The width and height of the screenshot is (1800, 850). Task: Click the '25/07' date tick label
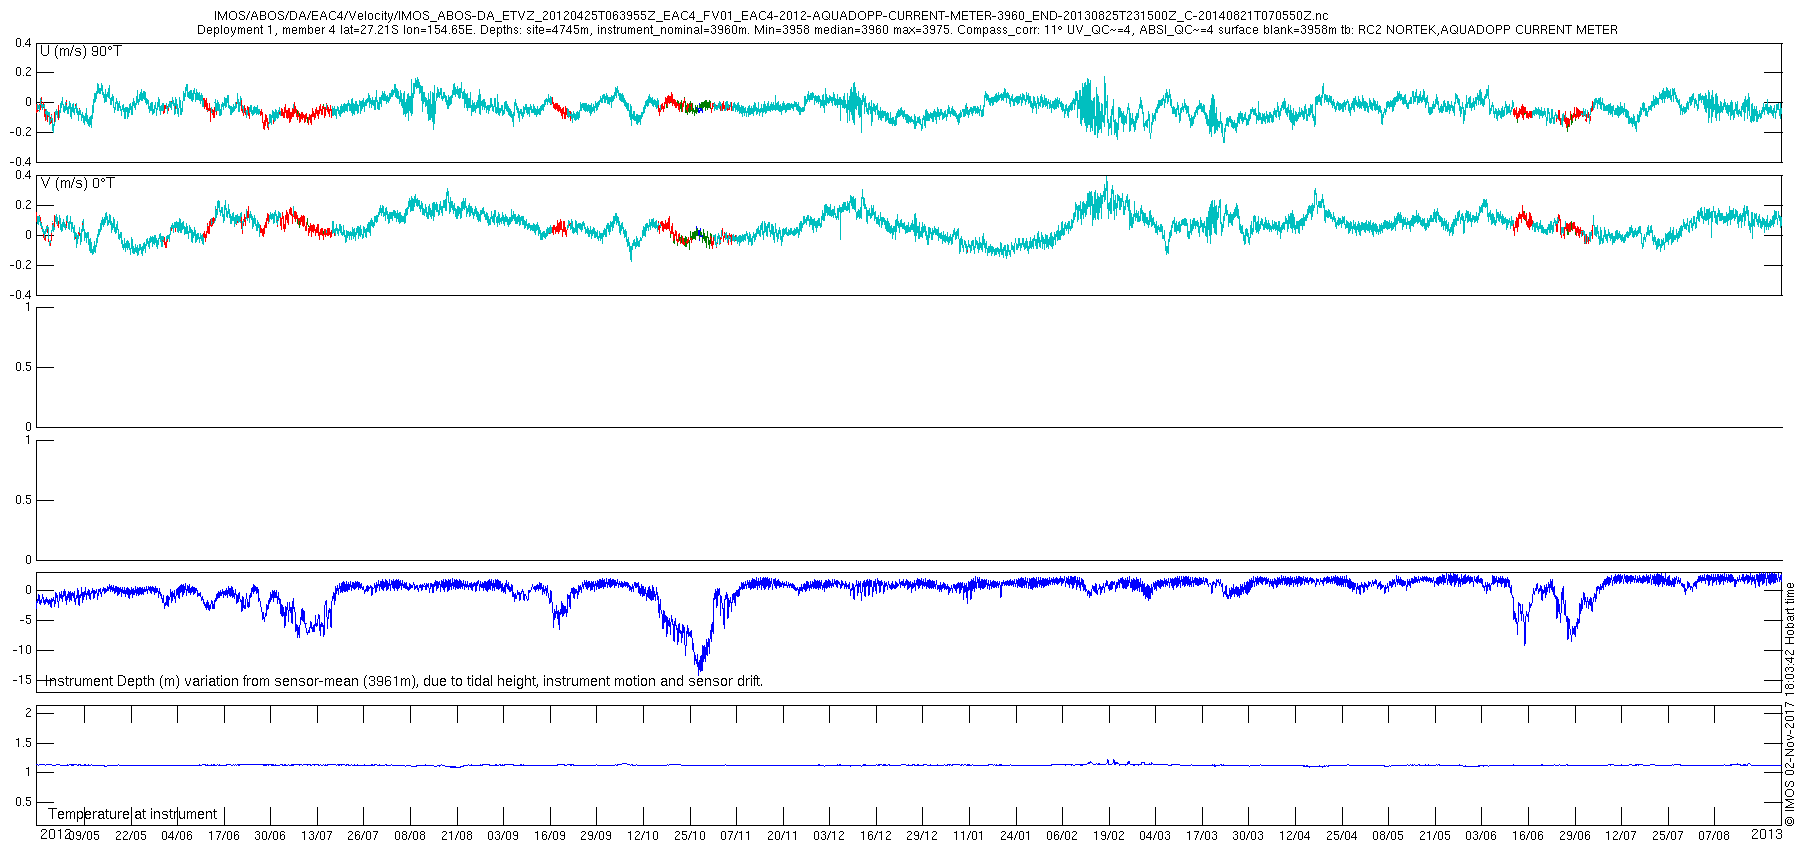click(x=1667, y=836)
